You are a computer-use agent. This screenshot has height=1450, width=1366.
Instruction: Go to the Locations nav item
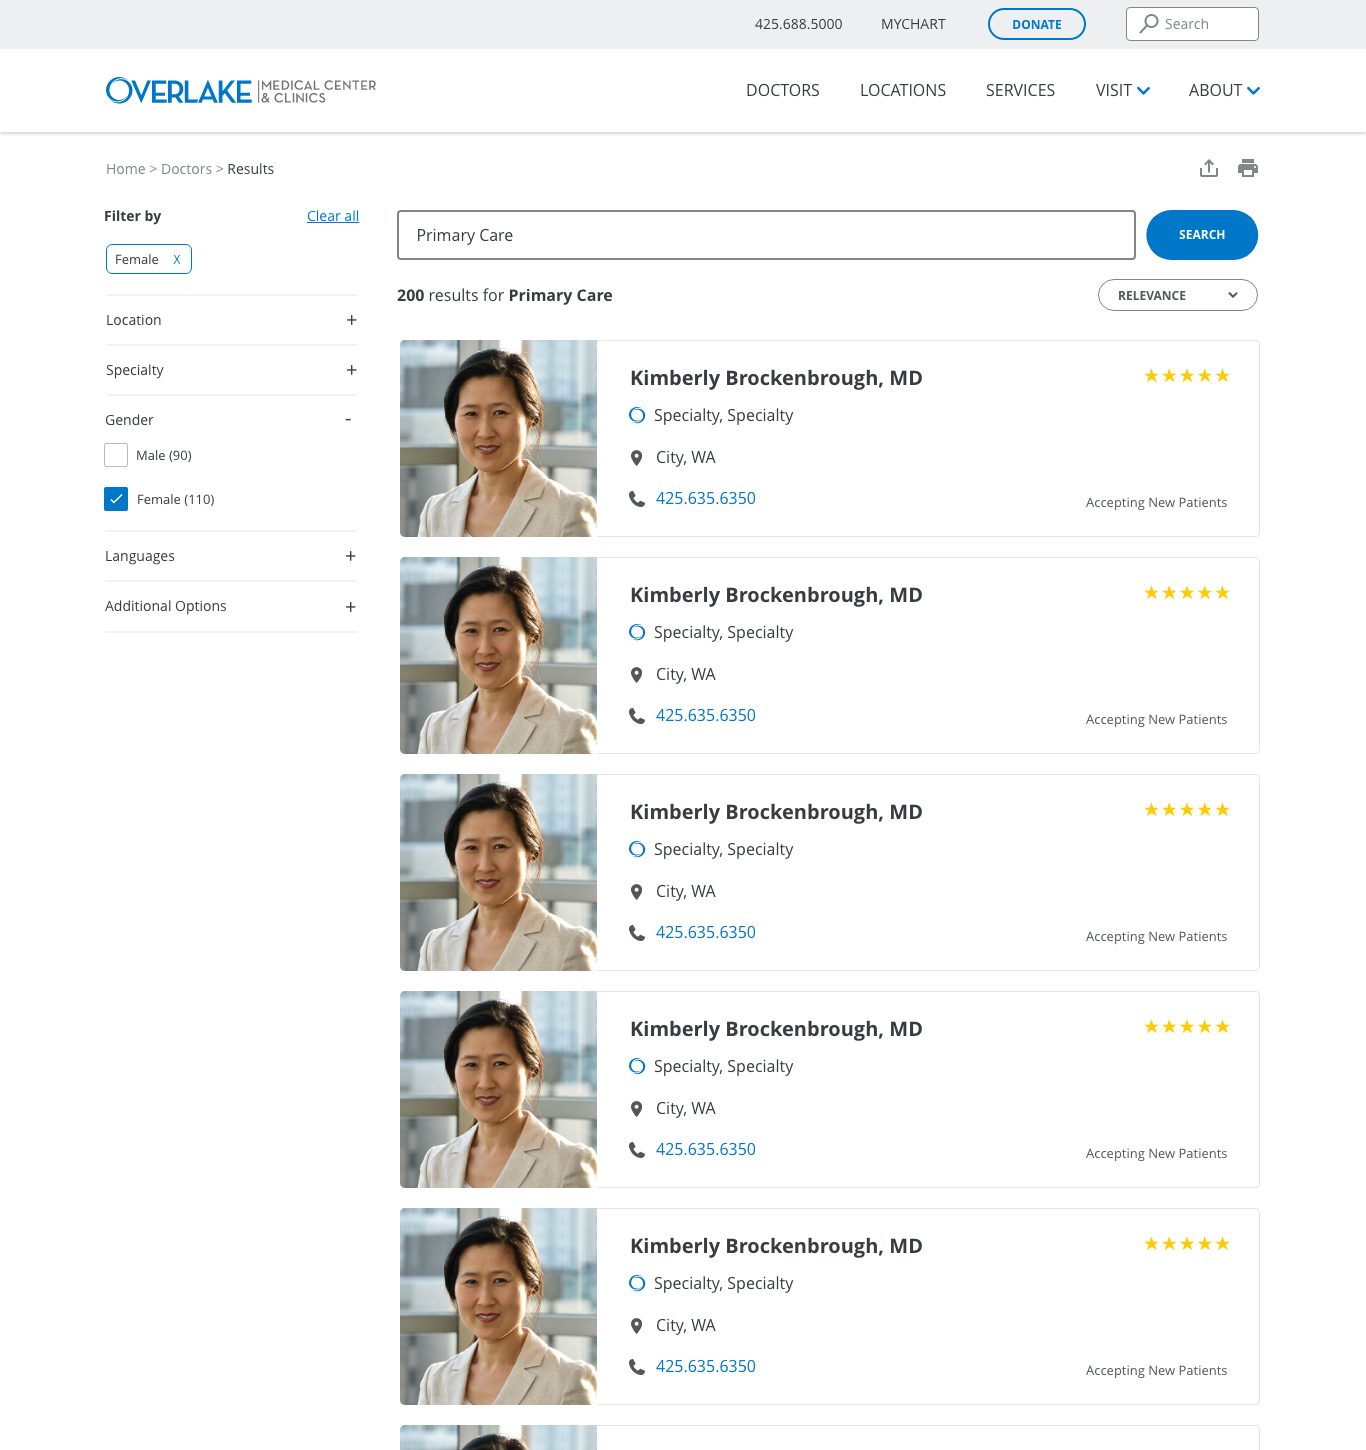click(x=902, y=90)
